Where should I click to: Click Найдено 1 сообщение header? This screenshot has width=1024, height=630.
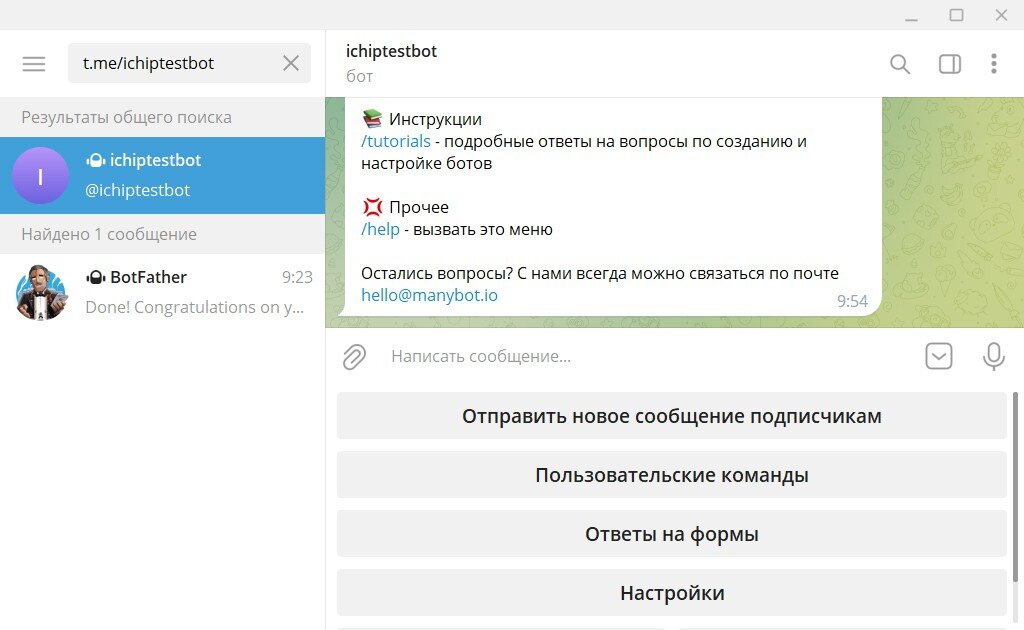click(x=108, y=234)
